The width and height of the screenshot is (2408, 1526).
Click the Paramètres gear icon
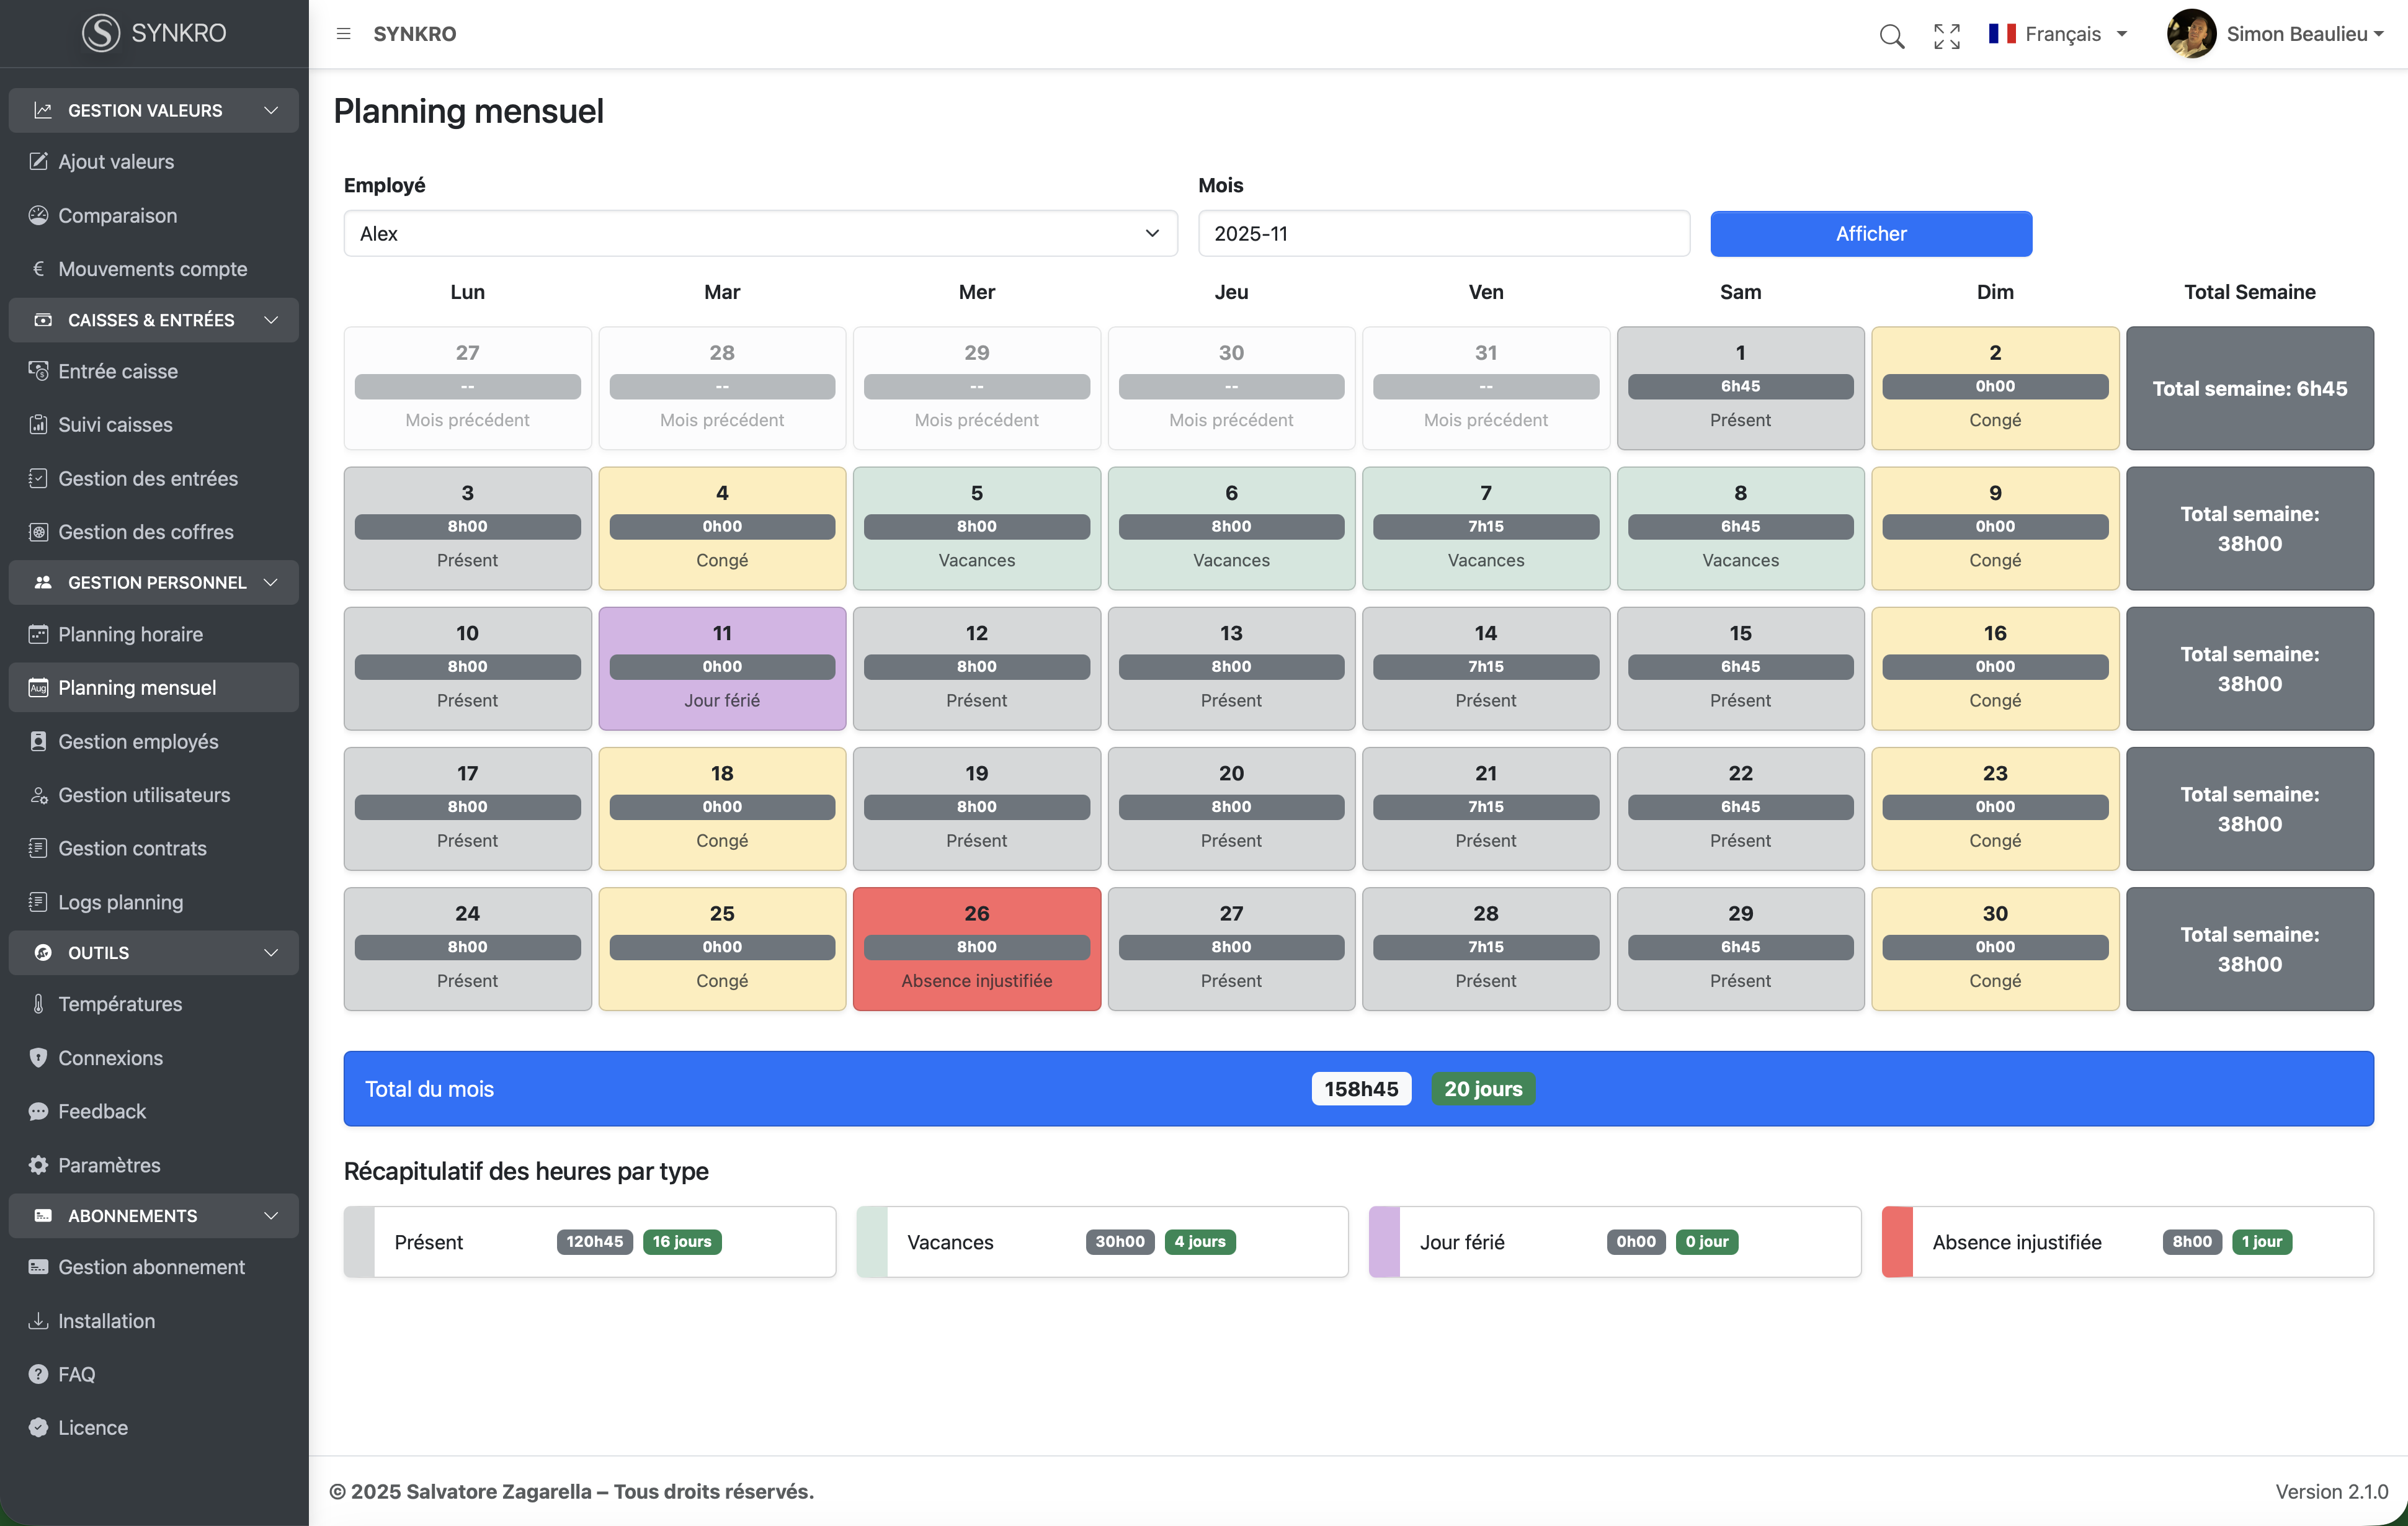(38, 1165)
